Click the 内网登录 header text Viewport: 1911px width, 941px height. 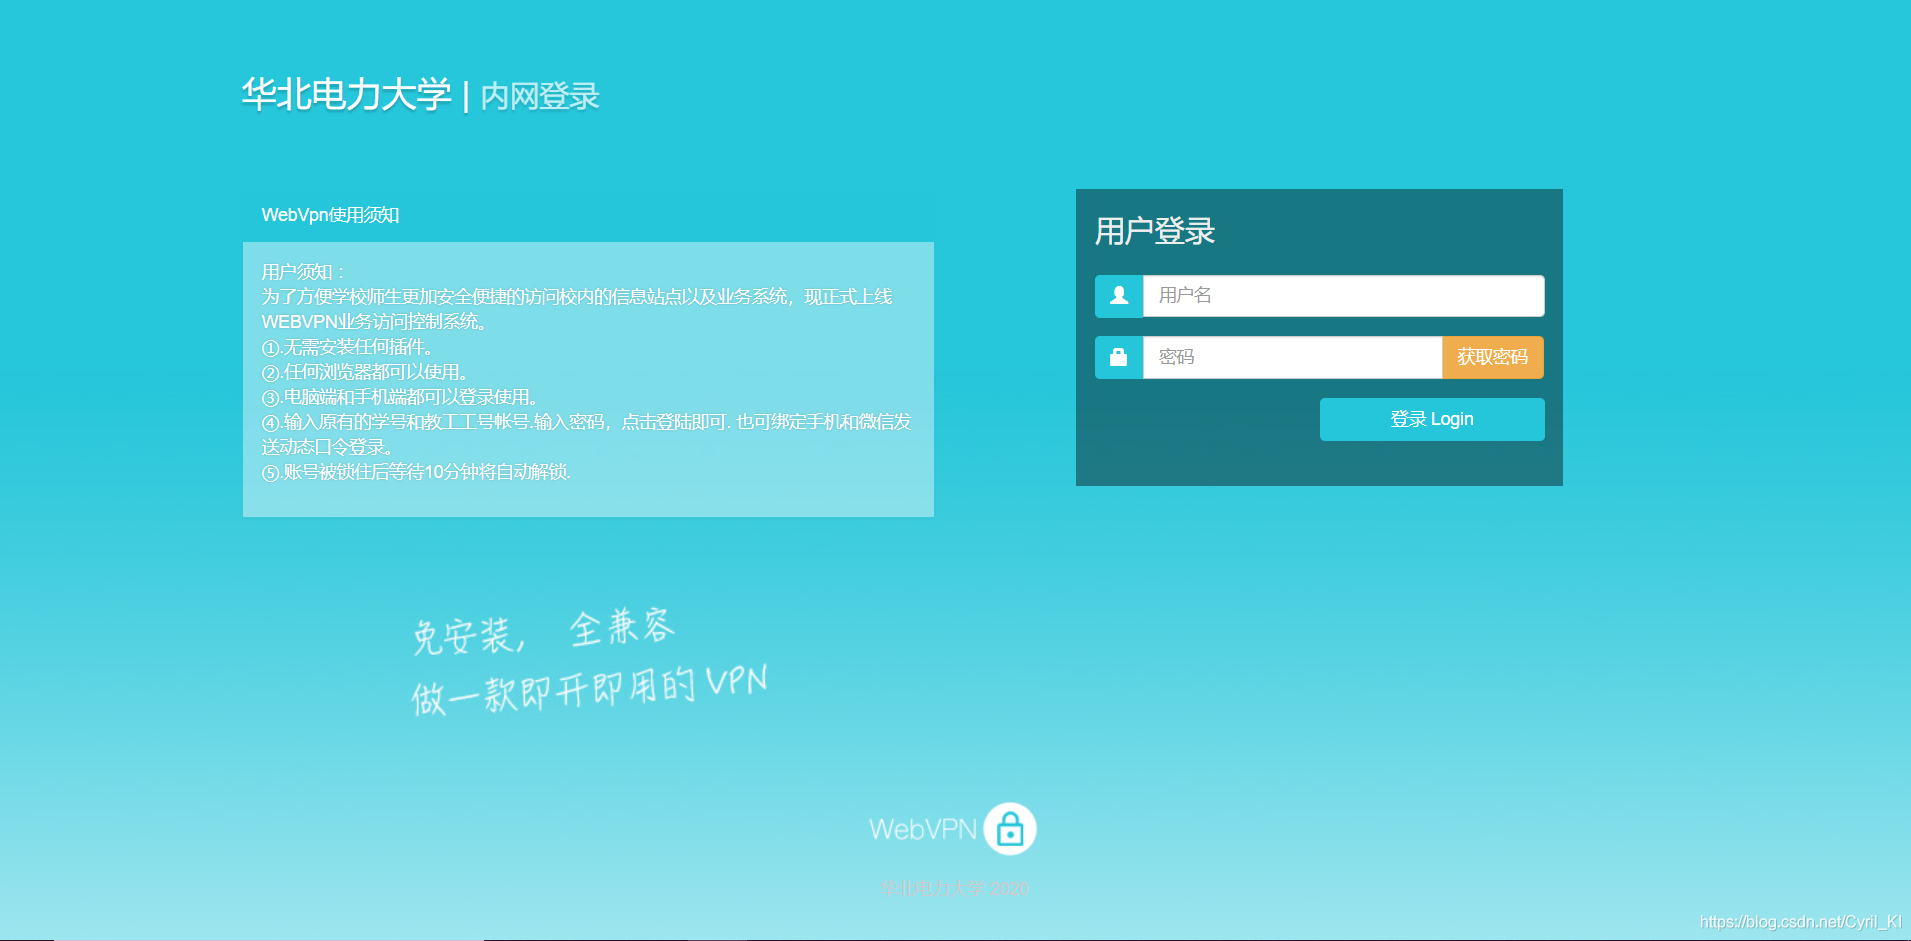click(x=540, y=97)
